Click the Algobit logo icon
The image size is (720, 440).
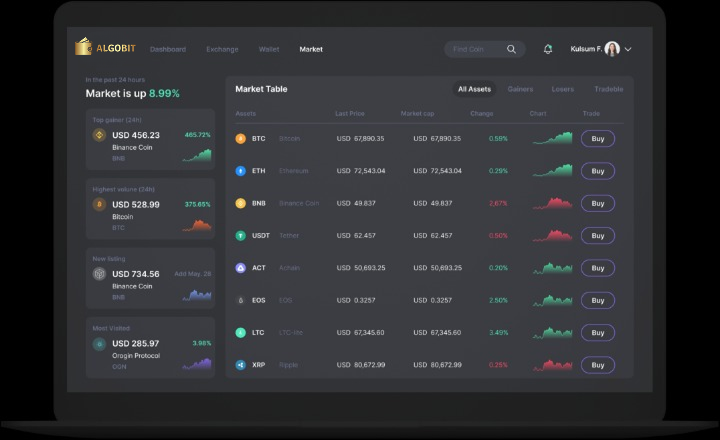pos(83,47)
